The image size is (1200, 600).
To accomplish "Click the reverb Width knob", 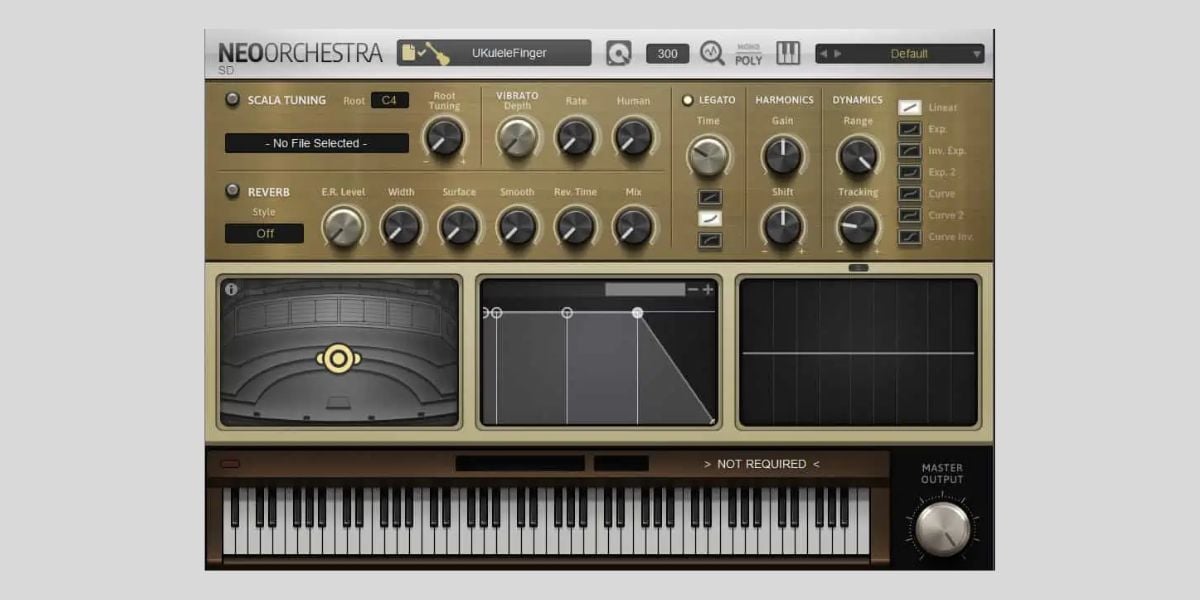I will pos(401,227).
